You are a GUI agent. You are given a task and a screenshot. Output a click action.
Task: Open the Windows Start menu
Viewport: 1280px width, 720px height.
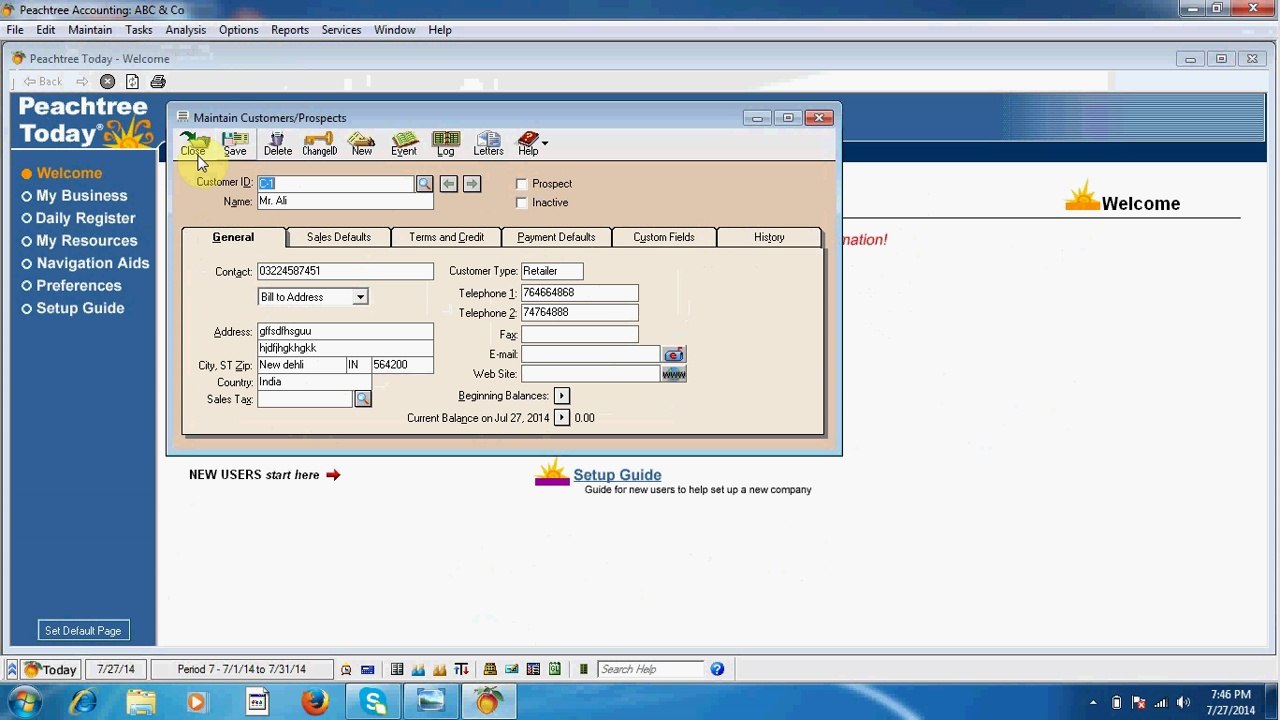pos(25,702)
